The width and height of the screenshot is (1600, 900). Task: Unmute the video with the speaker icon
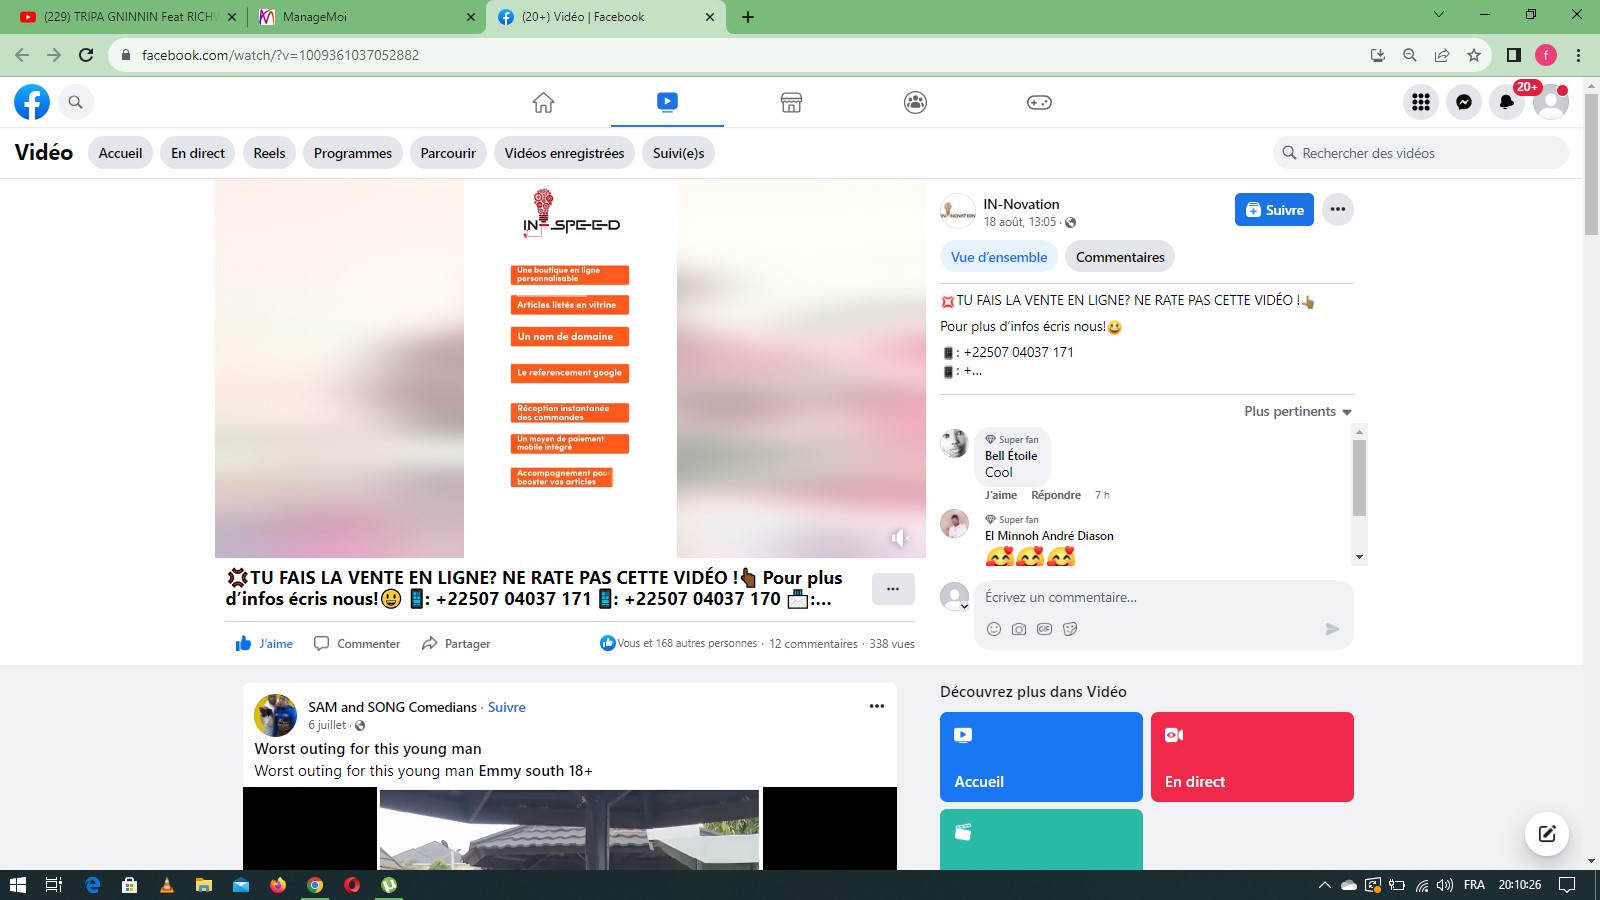pos(899,538)
